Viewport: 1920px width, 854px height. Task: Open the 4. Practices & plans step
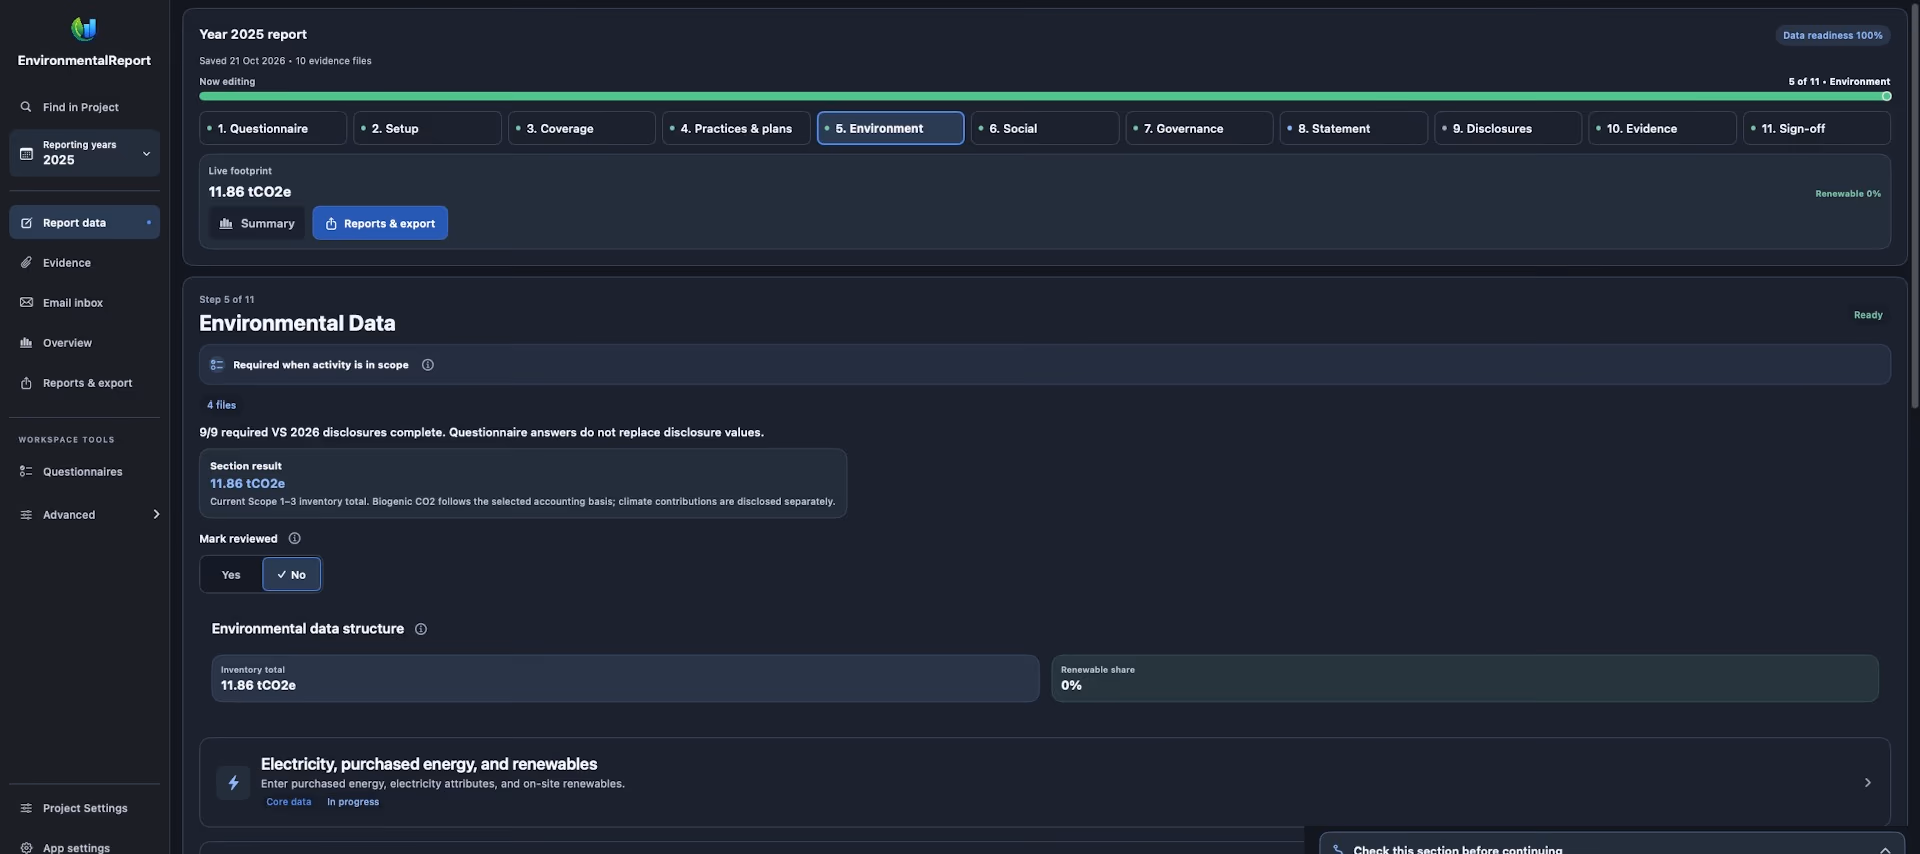[x=736, y=129]
